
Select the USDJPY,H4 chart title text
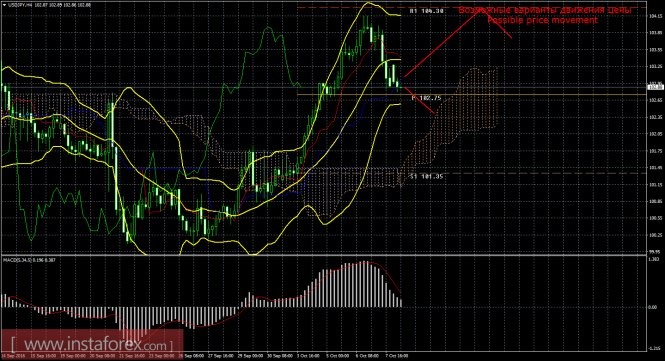(x=20, y=5)
